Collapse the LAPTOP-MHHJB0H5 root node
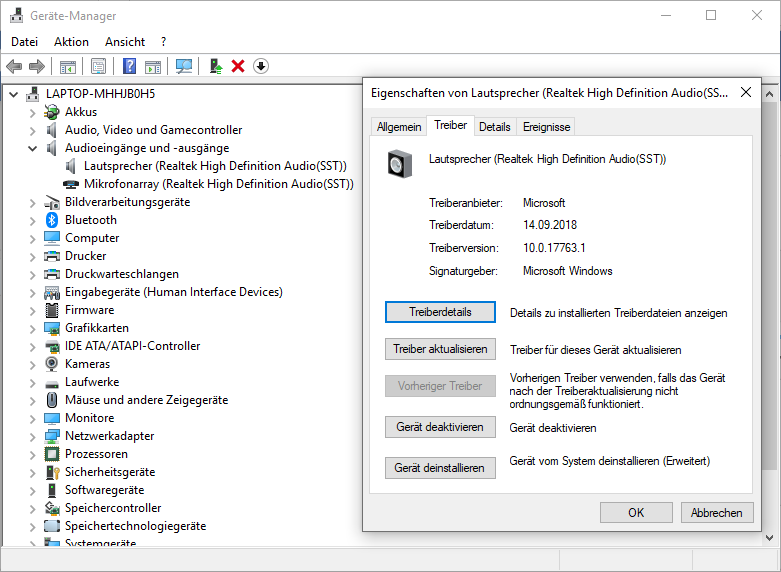 tap(14, 94)
